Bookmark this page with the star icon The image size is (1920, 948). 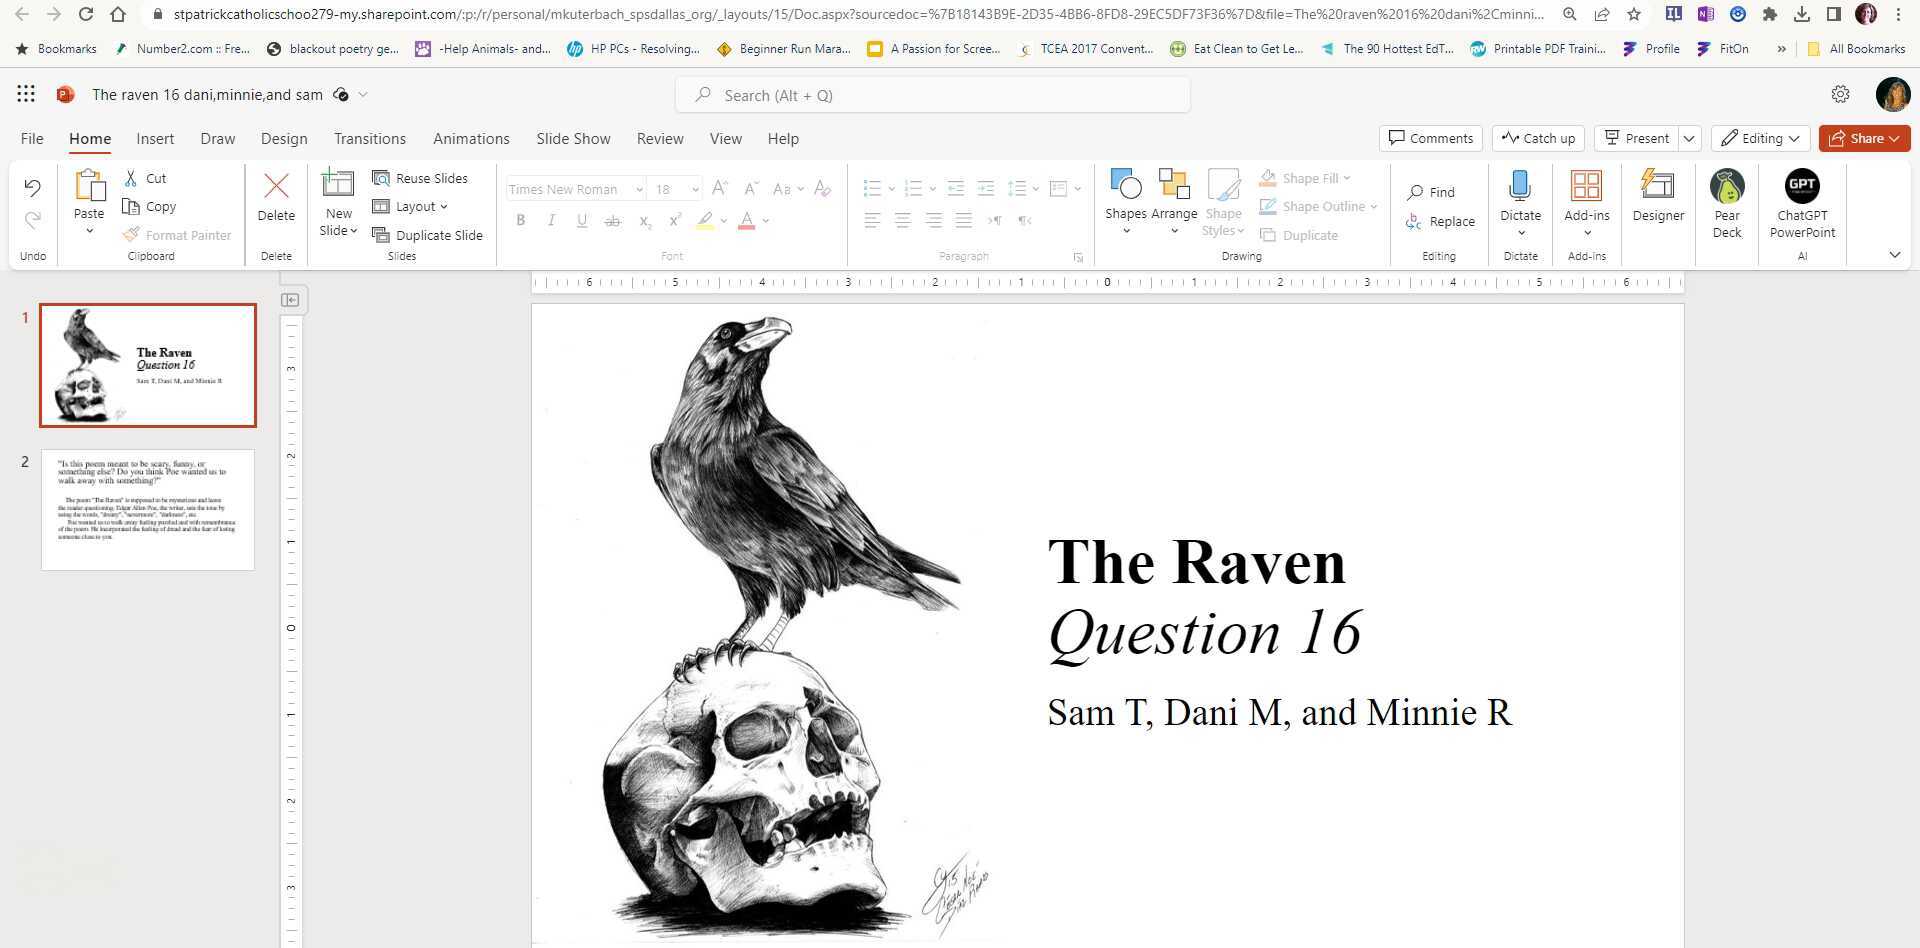[1634, 14]
